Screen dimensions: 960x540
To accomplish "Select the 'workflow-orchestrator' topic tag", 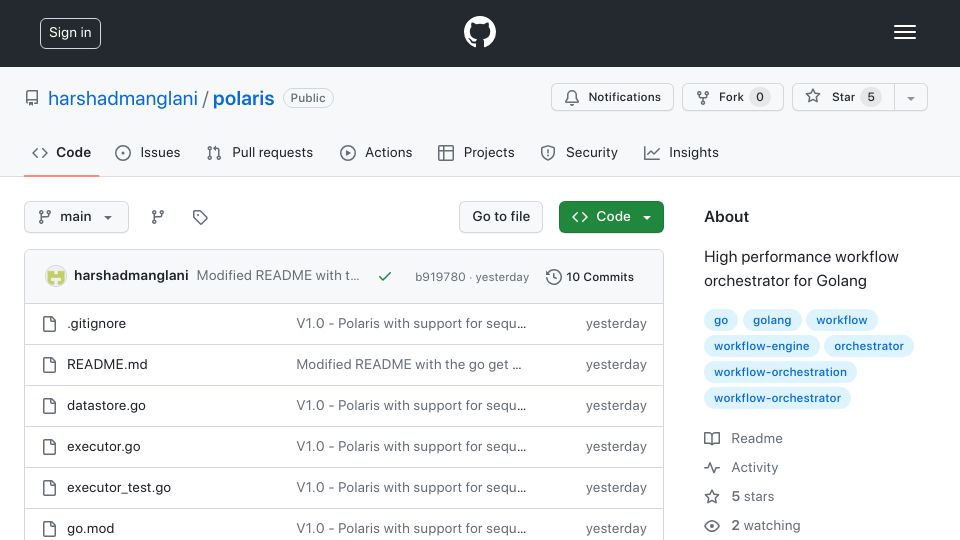I will [777, 398].
